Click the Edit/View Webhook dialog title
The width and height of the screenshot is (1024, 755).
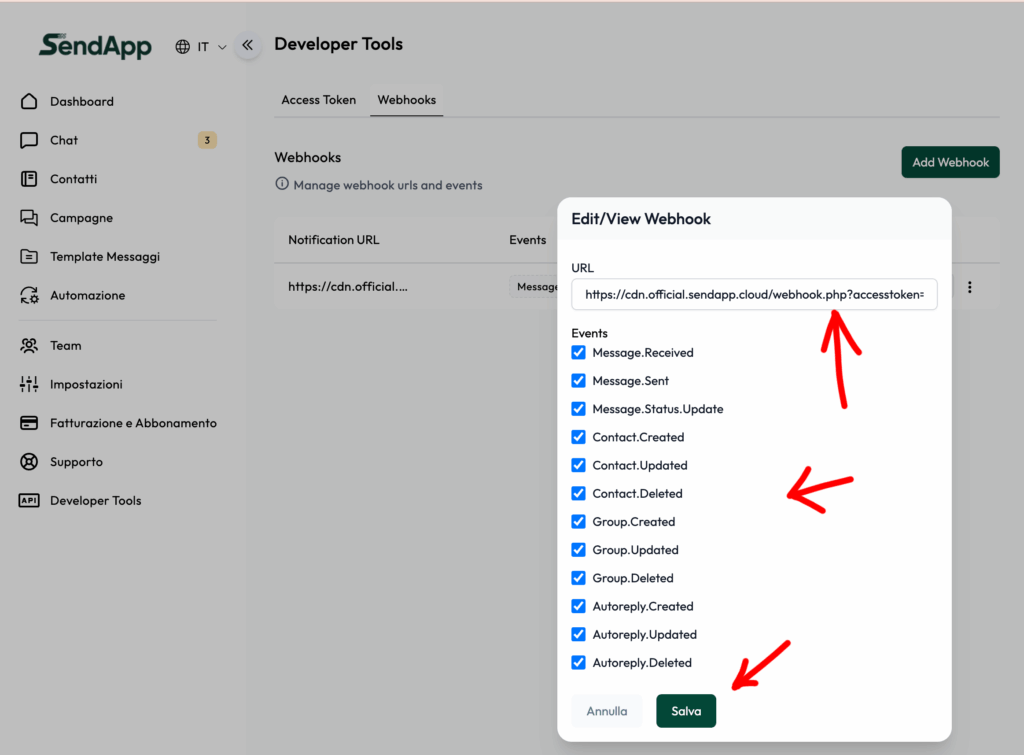point(641,219)
